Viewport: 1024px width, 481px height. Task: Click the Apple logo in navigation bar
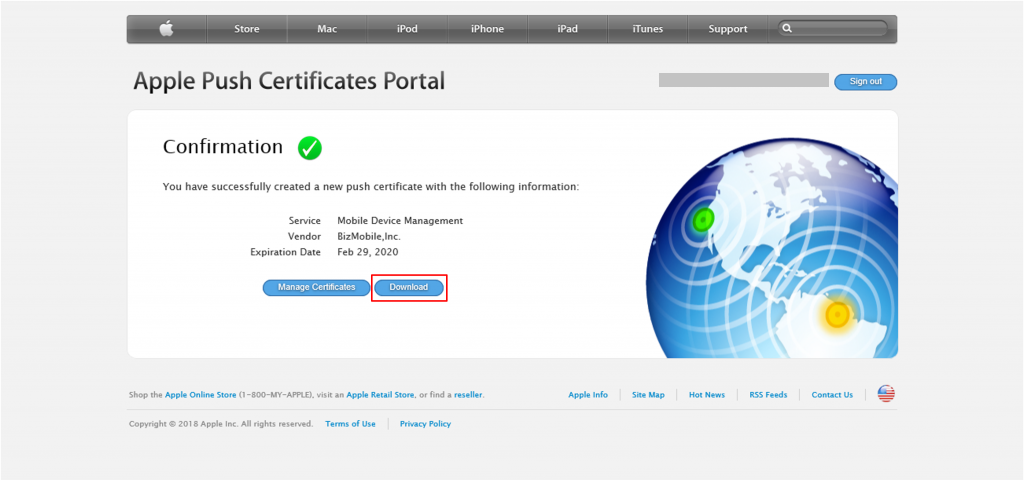pos(166,29)
